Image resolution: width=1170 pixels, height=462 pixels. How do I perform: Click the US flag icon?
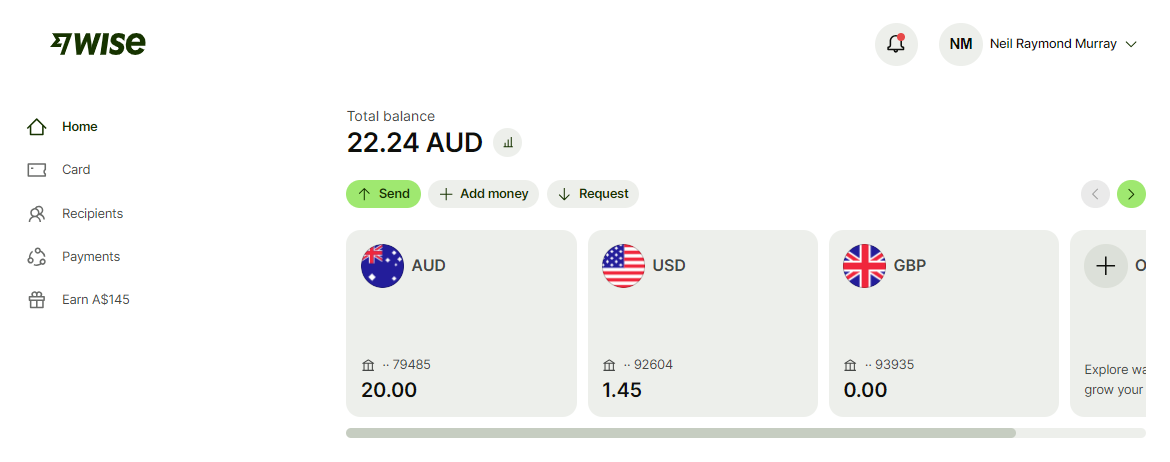[x=623, y=266]
